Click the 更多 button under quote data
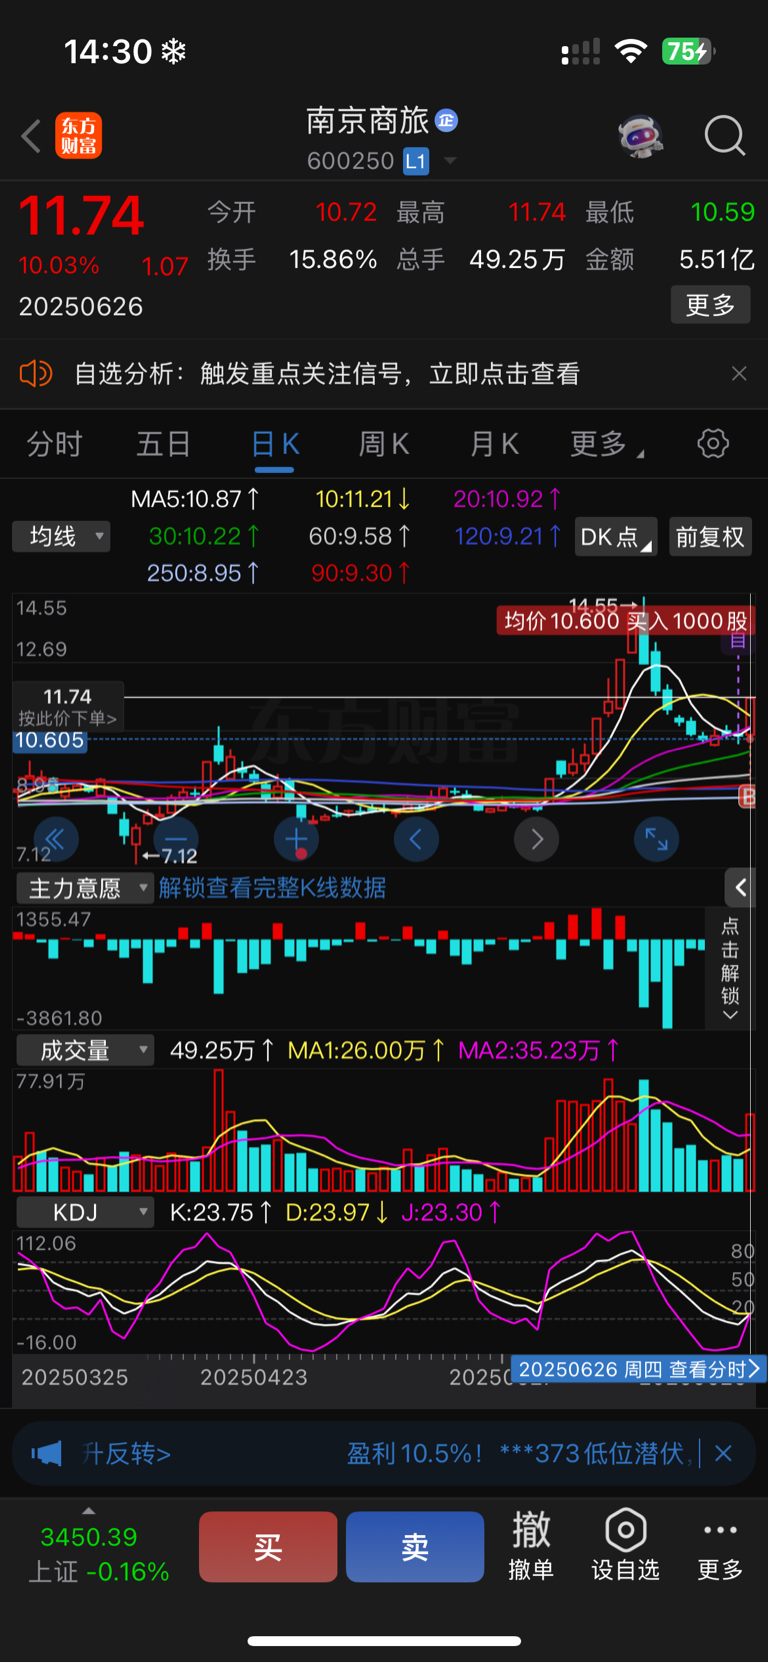The height and width of the screenshot is (1663, 768). 710,305
